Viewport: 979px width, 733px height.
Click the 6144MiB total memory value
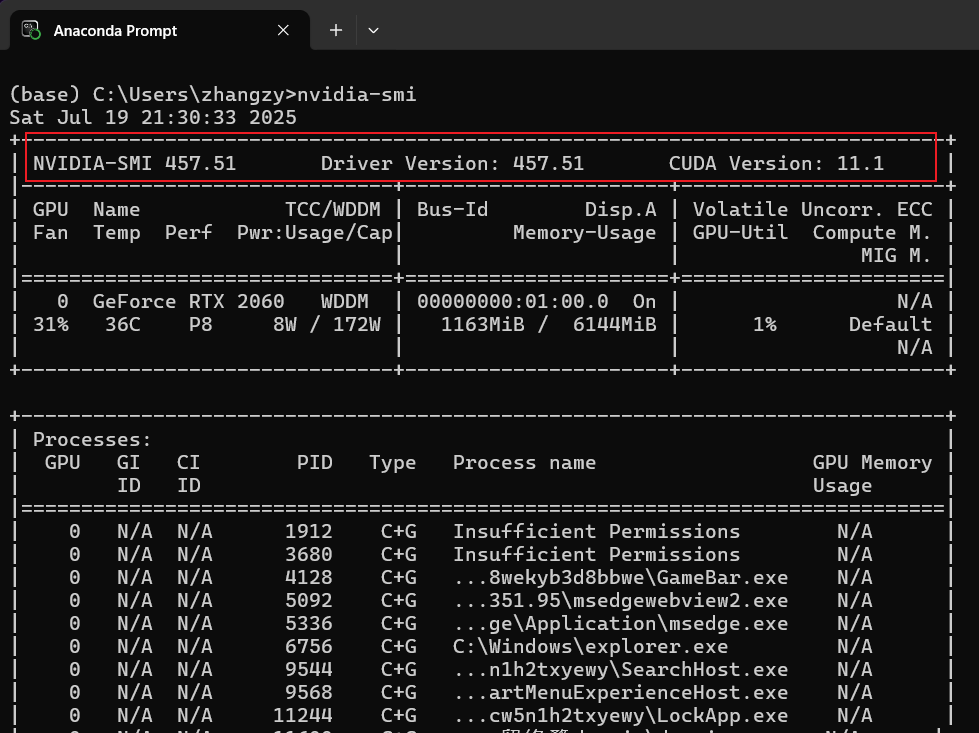click(614, 325)
